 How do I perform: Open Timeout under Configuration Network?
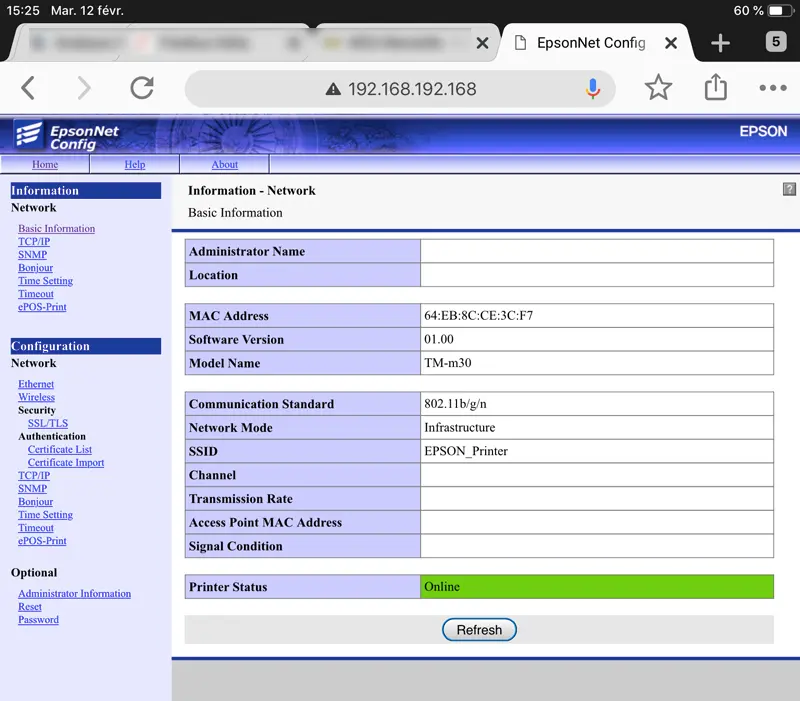coord(36,528)
